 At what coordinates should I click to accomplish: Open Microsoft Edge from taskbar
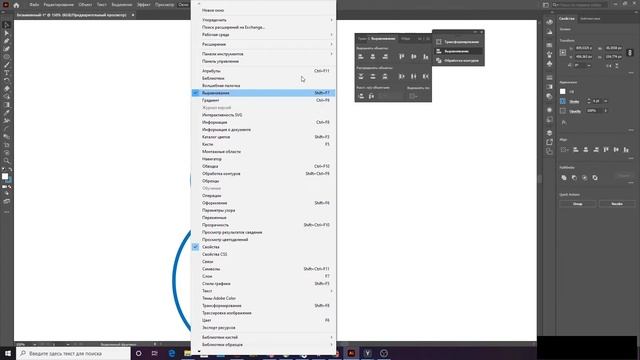[x=172, y=353]
